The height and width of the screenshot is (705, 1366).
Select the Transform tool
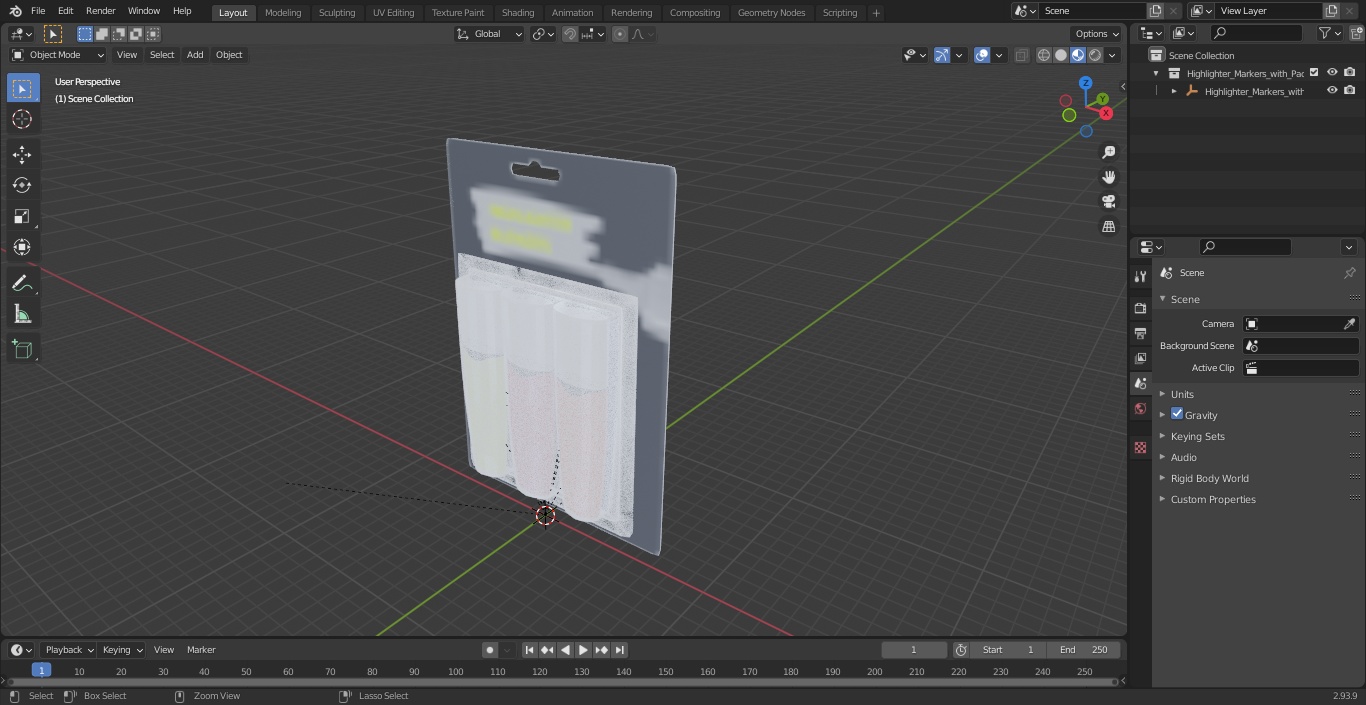[22, 247]
